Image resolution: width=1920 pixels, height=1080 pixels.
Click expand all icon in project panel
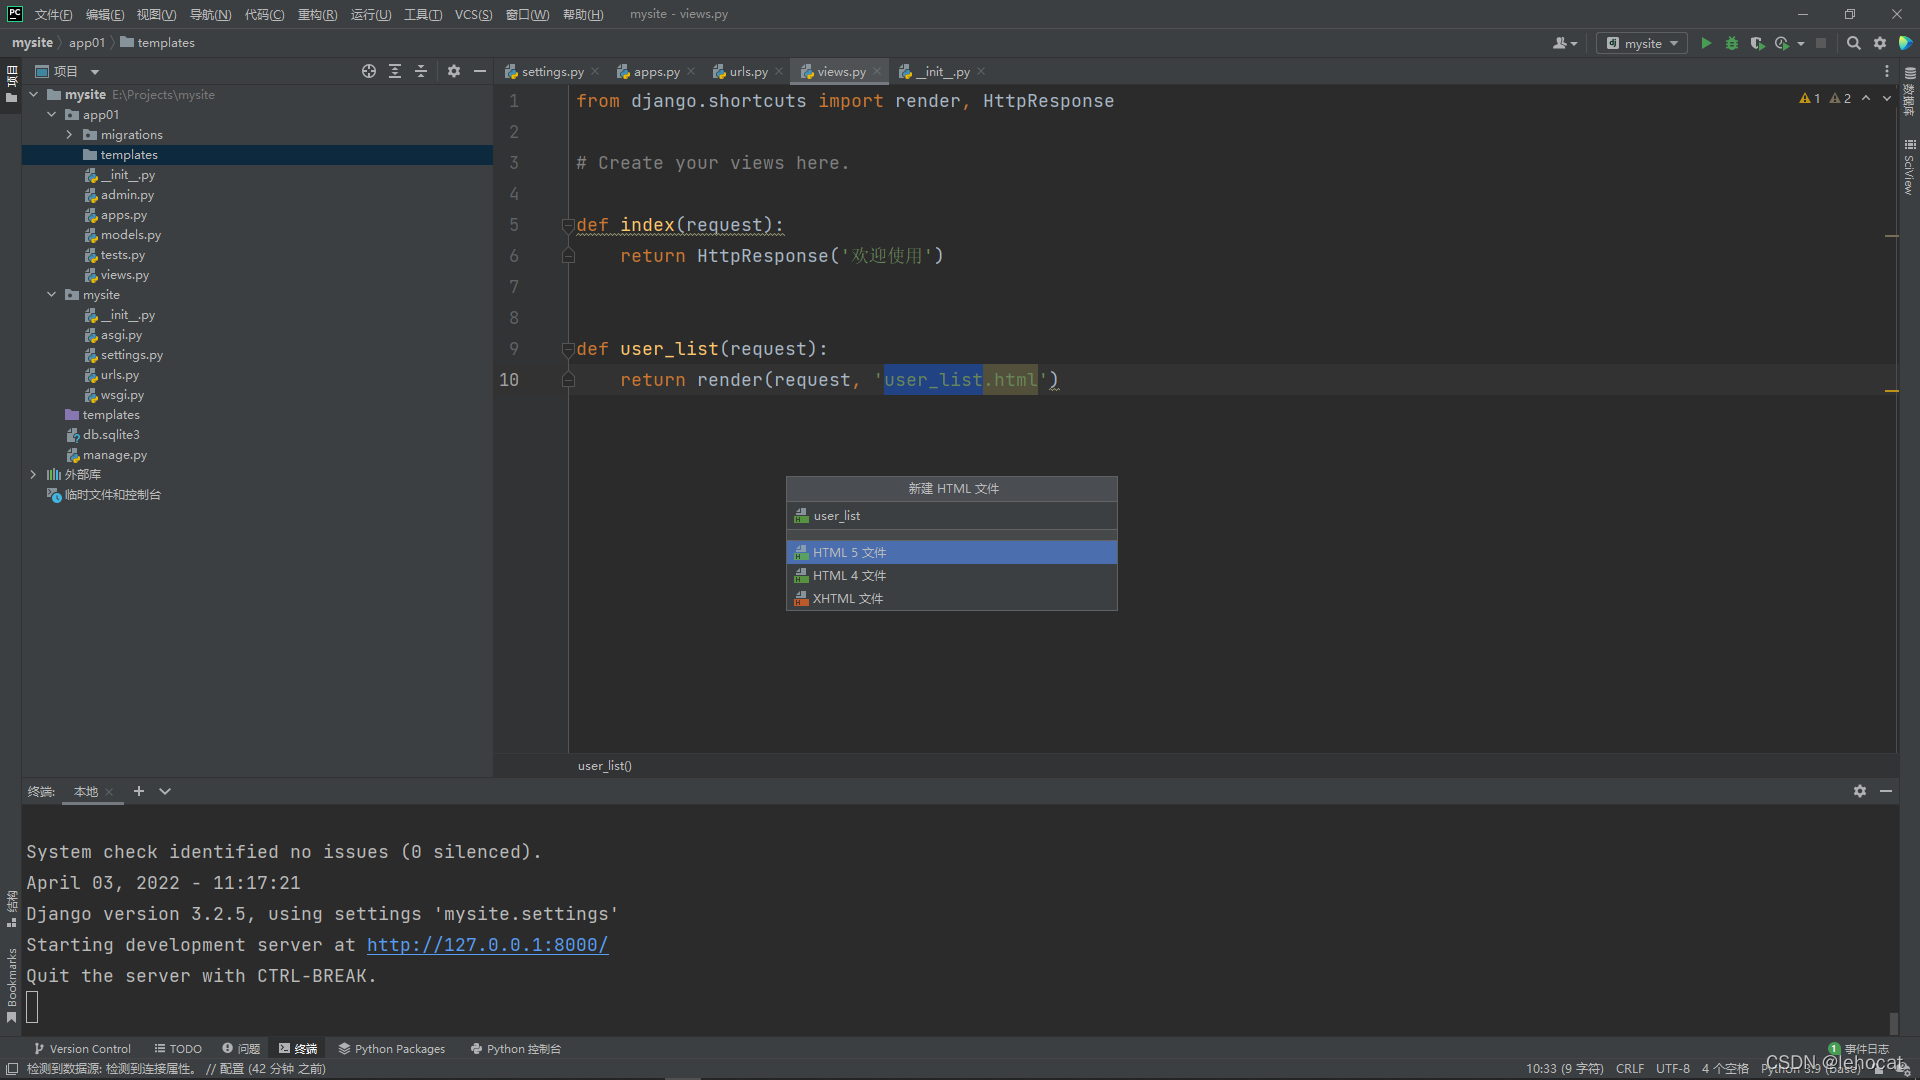coord(395,71)
